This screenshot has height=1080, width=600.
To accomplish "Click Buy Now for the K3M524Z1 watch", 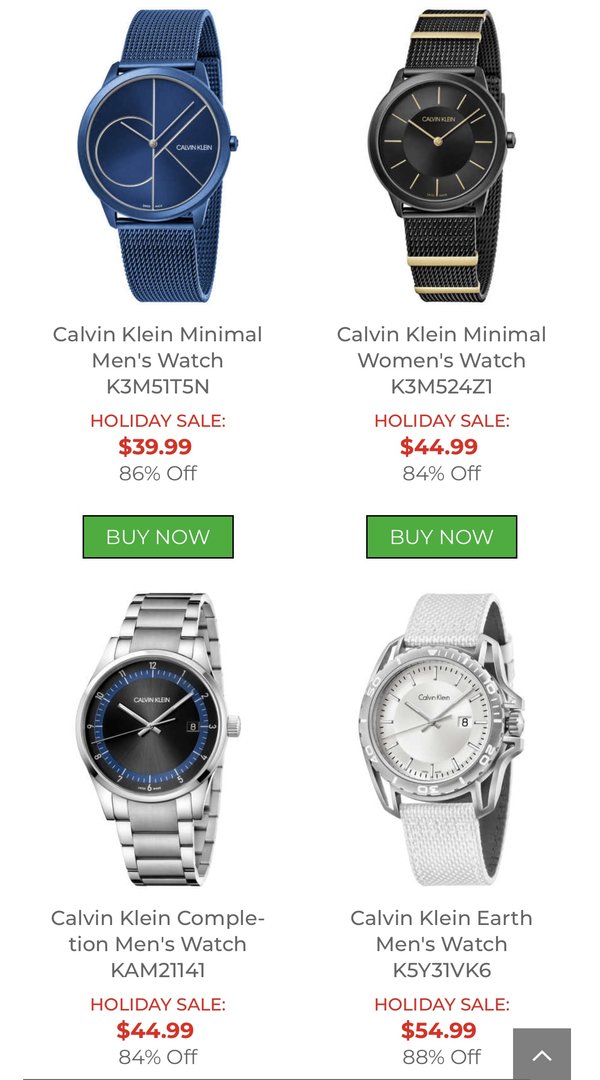I will [x=442, y=537].
